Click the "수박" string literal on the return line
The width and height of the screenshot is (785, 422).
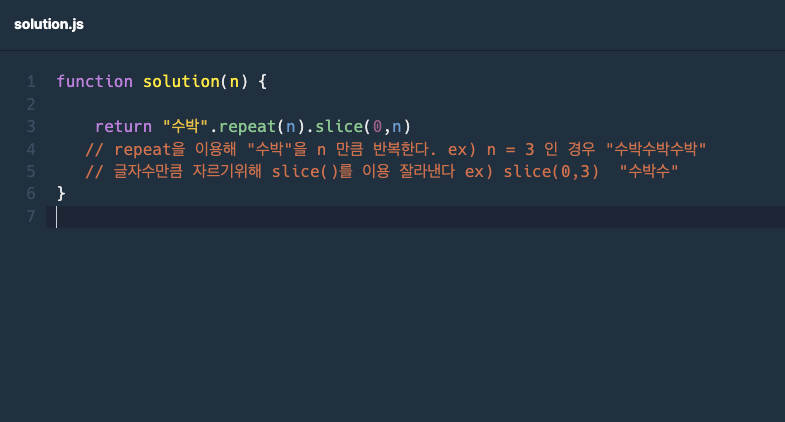point(185,126)
